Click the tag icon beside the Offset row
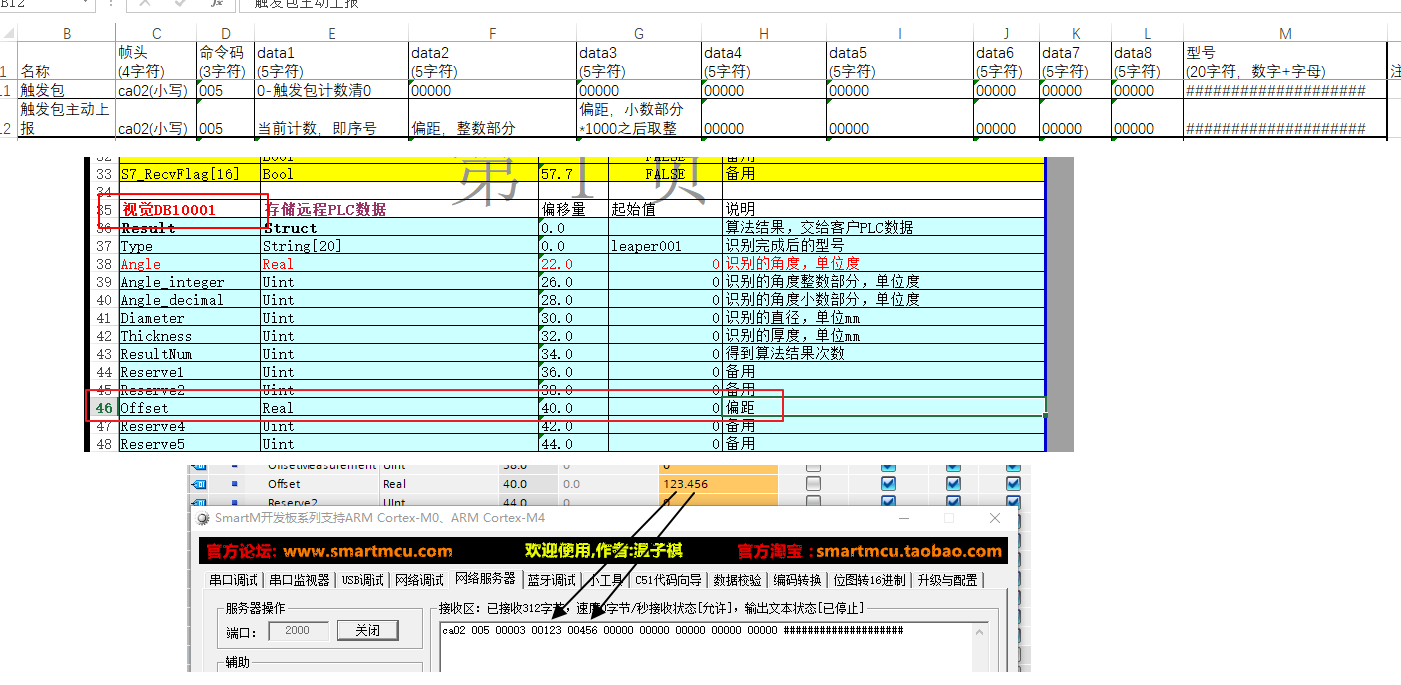 point(198,484)
